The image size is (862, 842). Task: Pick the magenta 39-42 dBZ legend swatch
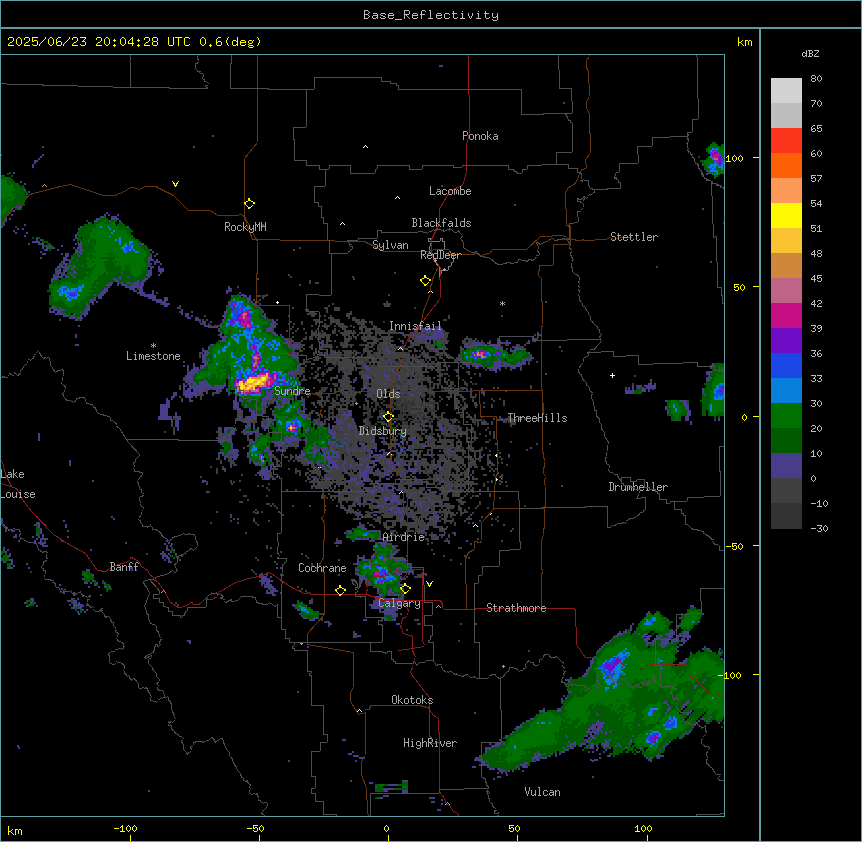click(x=786, y=315)
